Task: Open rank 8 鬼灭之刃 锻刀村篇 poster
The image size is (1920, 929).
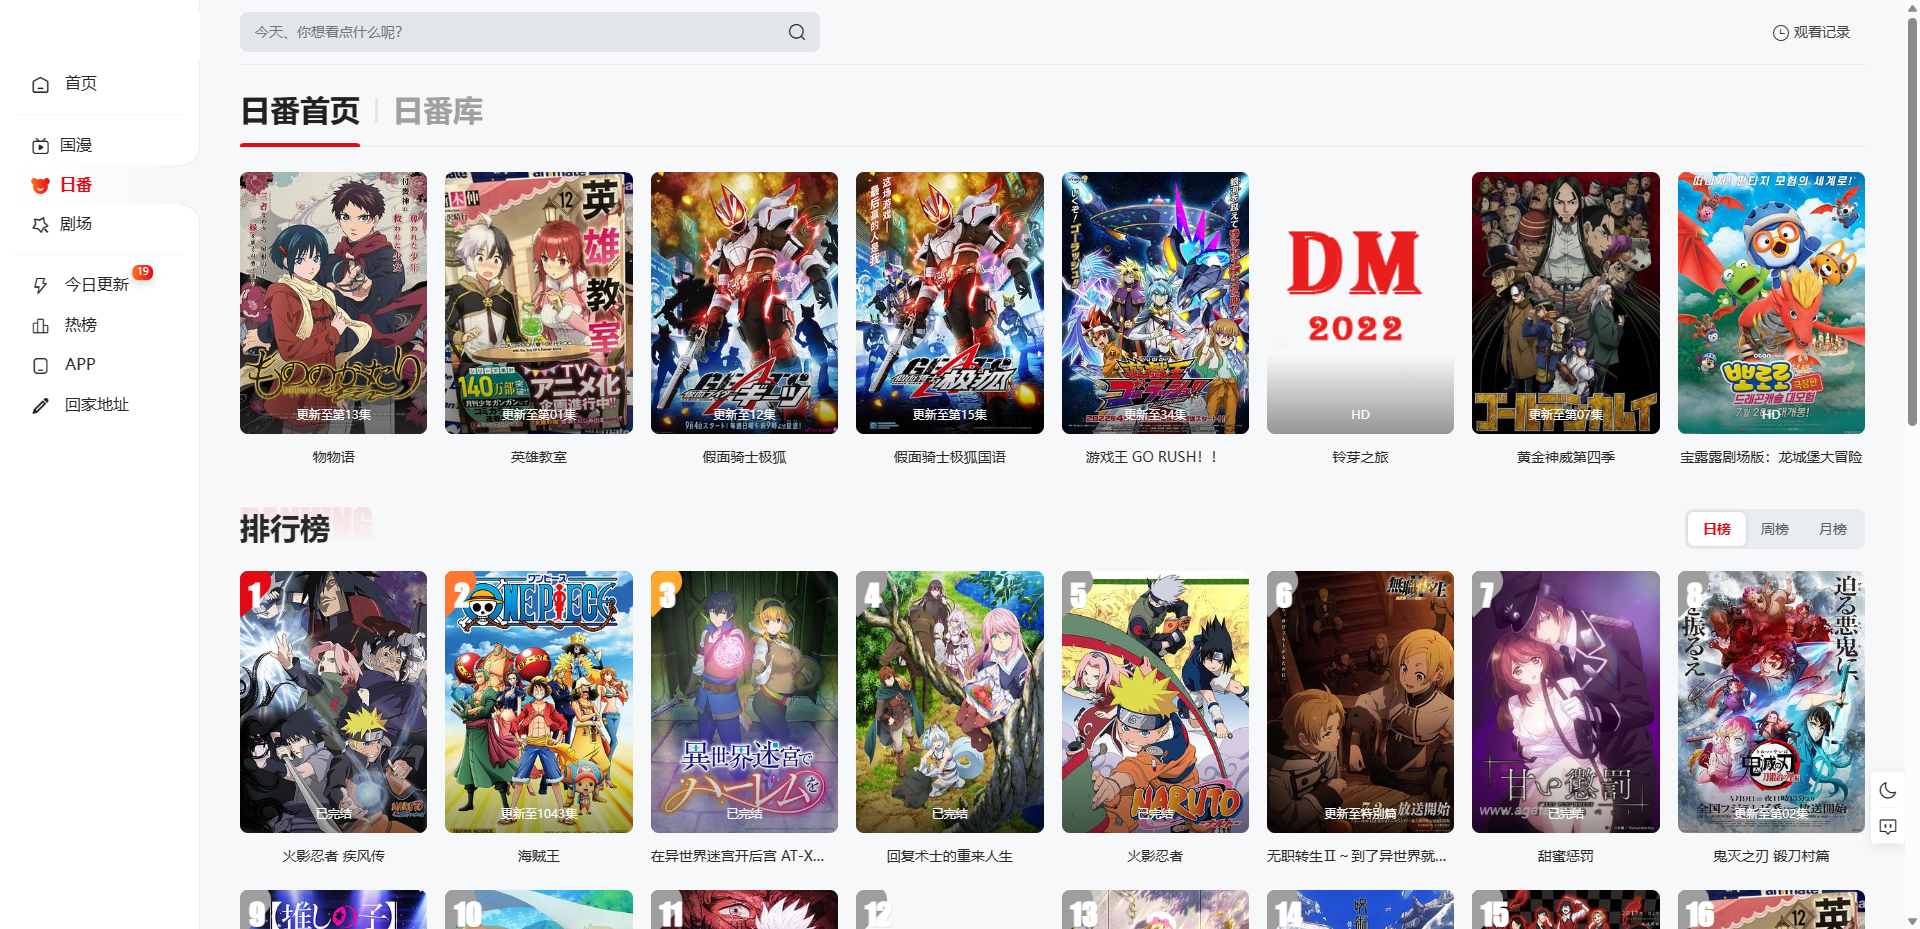Action: [1771, 702]
